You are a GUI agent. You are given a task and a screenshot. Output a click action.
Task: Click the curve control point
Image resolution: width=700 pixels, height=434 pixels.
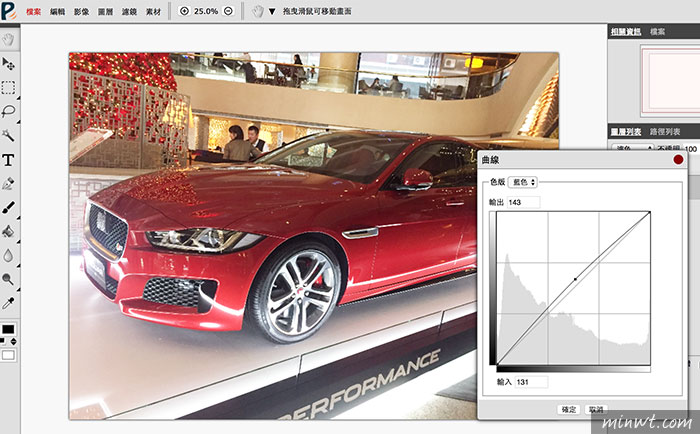tap(575, 279)
